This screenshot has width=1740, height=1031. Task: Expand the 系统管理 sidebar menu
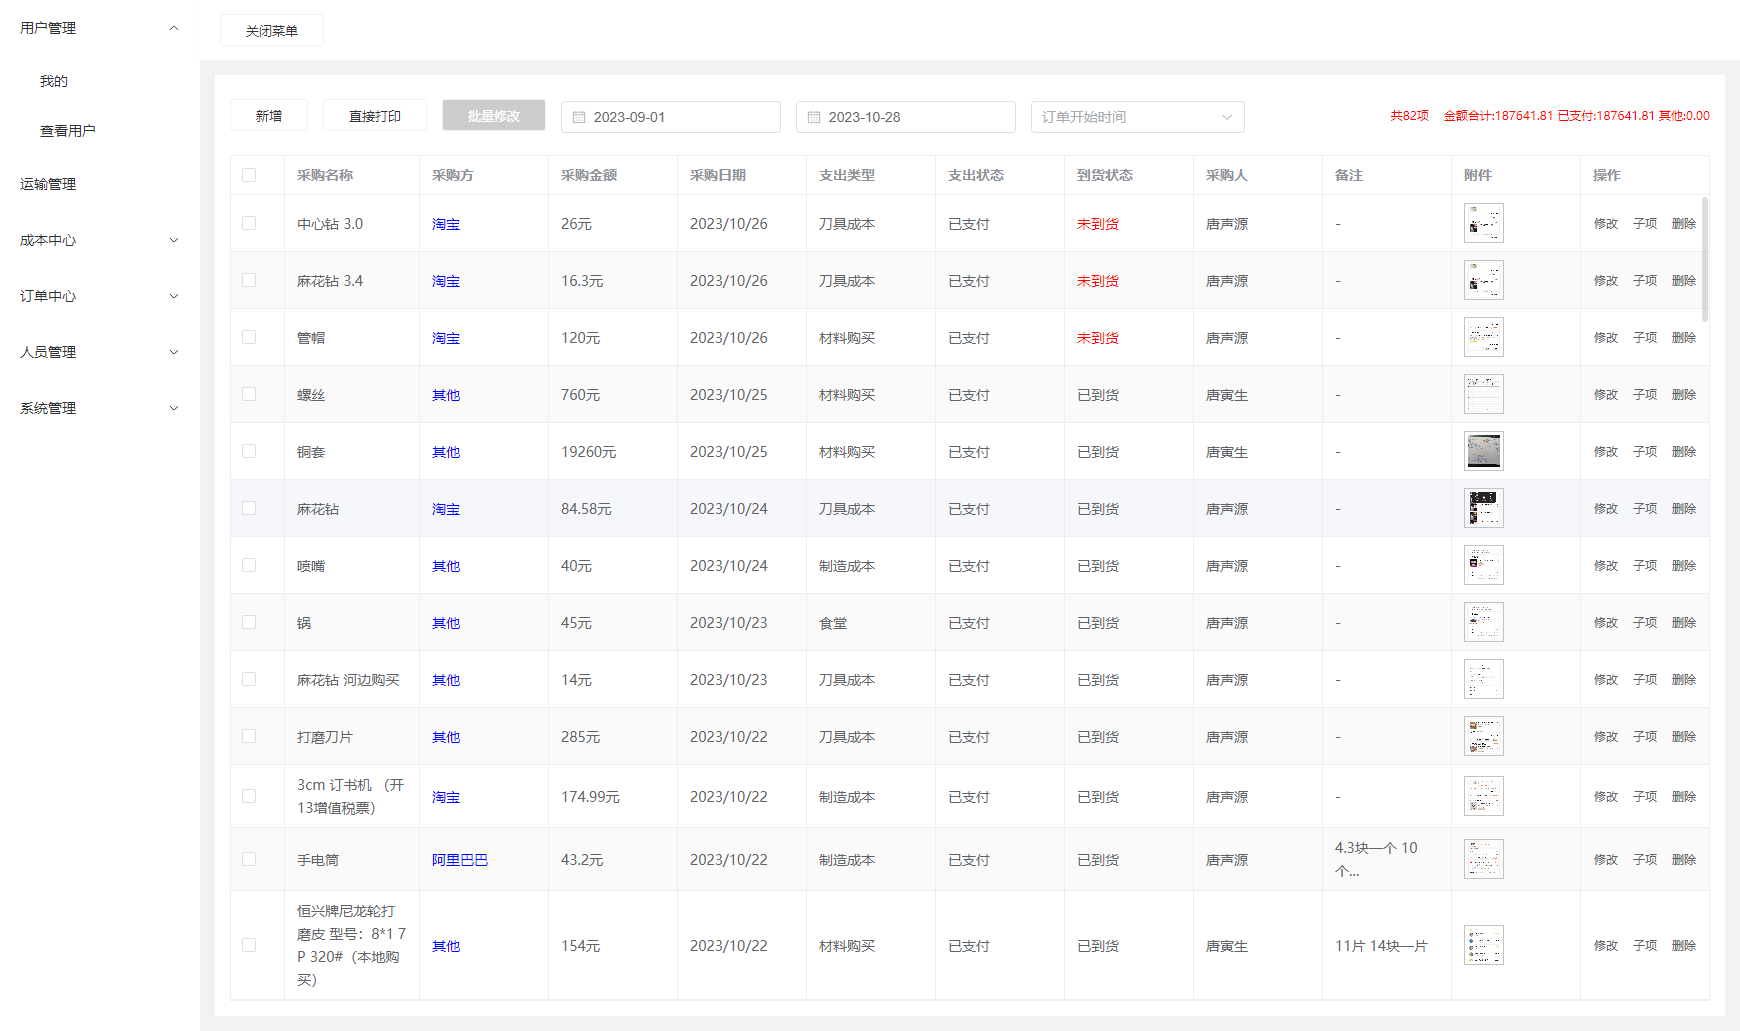point(100,408)
